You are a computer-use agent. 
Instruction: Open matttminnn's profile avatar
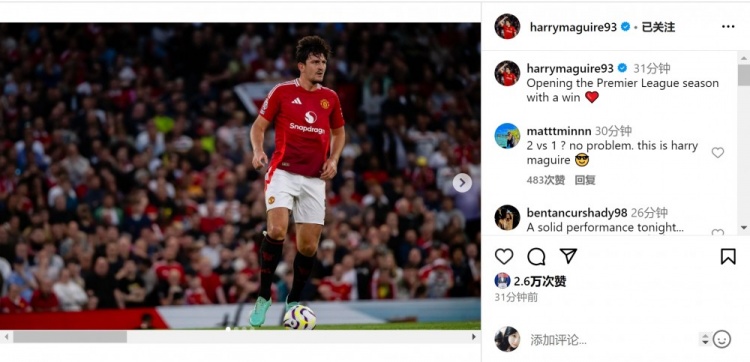pos(507,136)
